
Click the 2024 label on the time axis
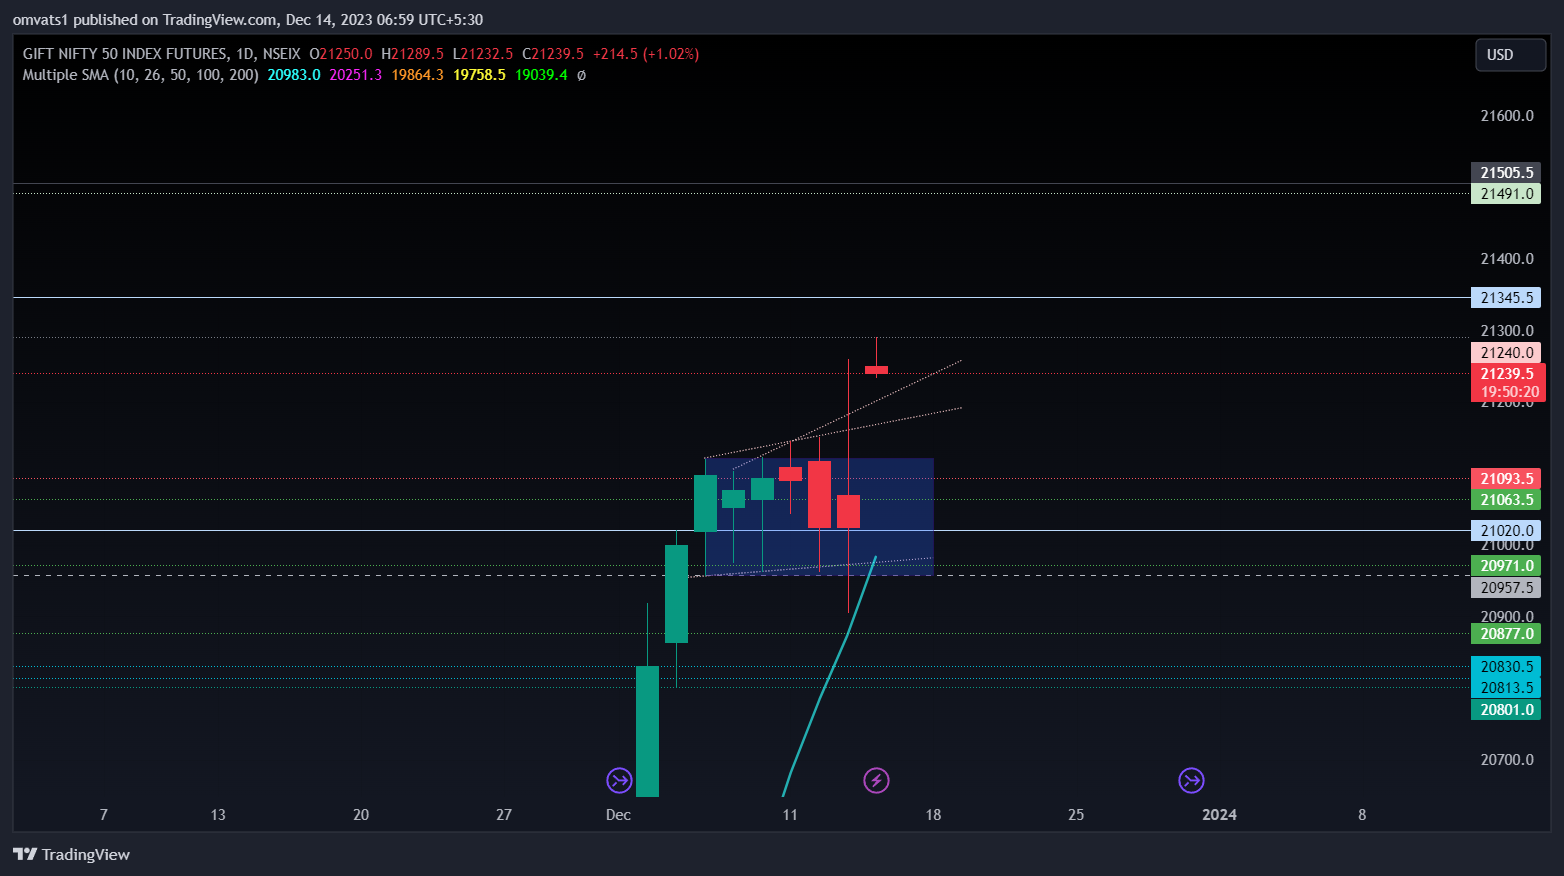point(1219,815)
